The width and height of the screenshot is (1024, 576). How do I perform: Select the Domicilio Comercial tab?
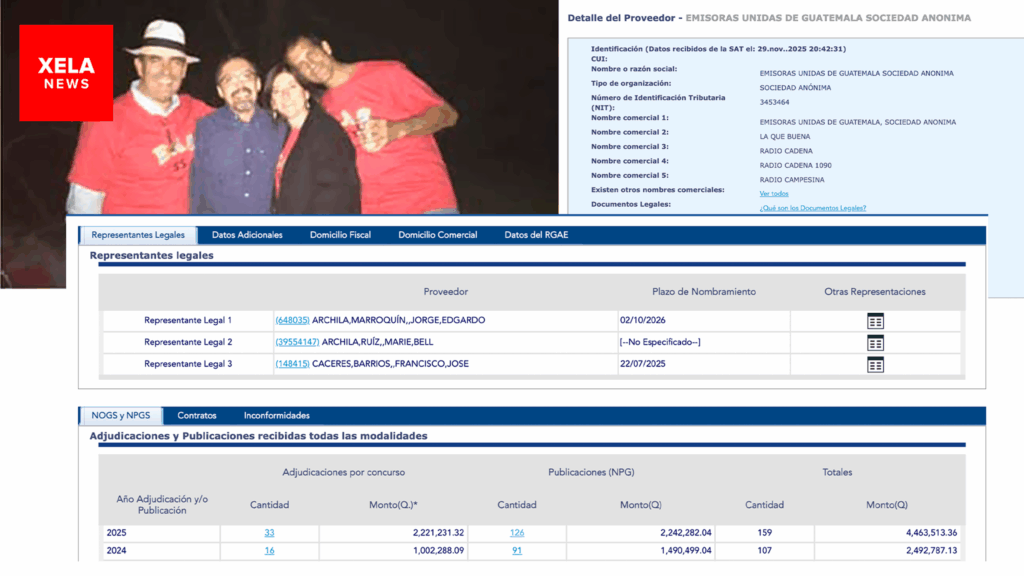(x=437, y=235)
